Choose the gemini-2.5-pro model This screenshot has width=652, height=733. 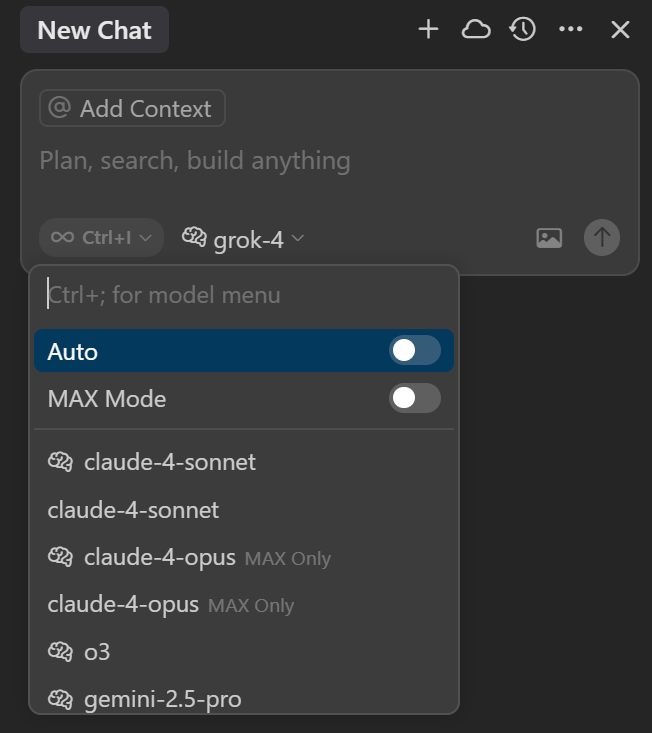pyautogui.click(x=244, y=699)
